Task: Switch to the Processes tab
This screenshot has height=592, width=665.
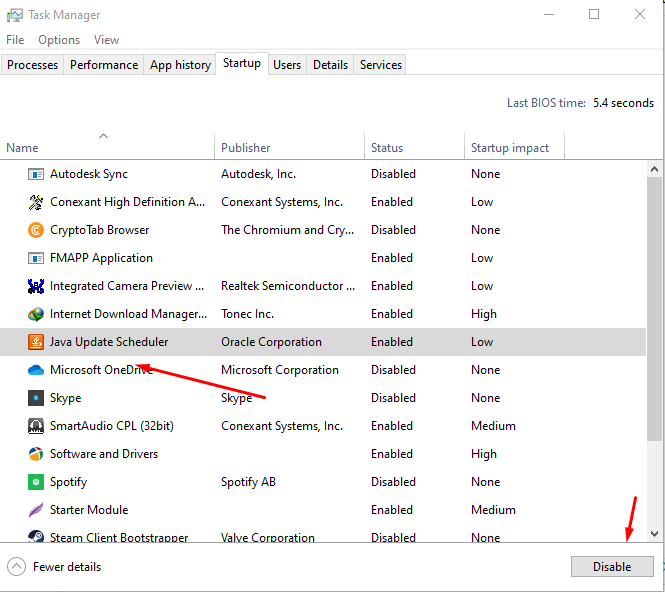Action: 32,65
